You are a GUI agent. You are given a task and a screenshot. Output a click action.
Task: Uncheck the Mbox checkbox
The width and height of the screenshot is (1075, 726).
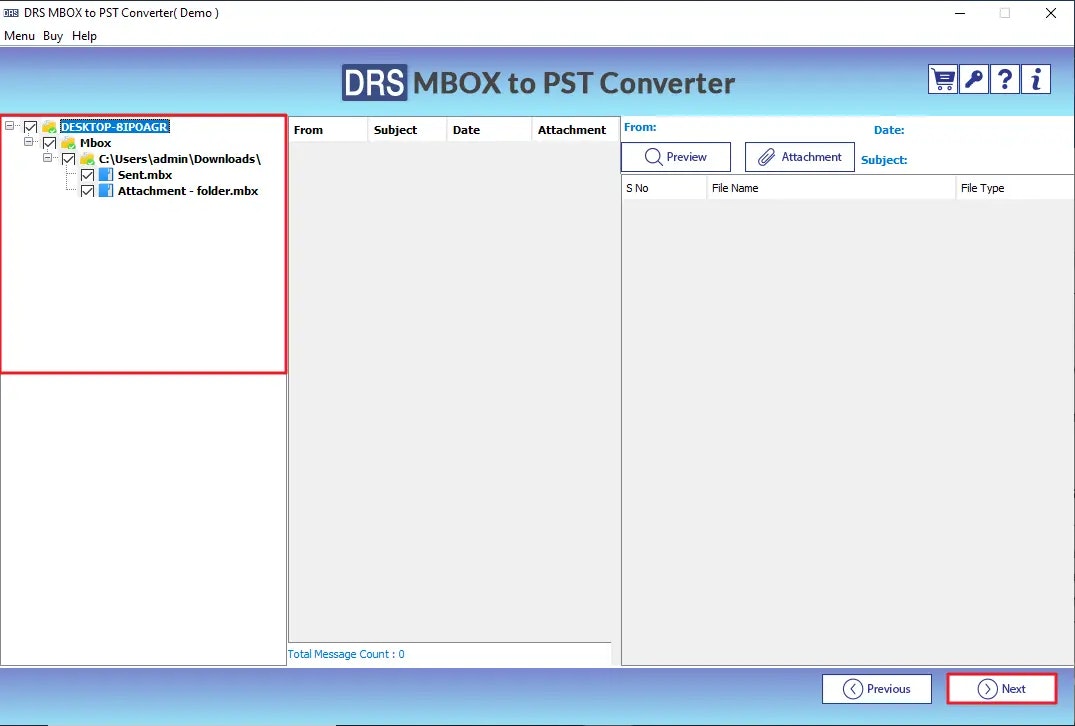click(x=49, y=143)
